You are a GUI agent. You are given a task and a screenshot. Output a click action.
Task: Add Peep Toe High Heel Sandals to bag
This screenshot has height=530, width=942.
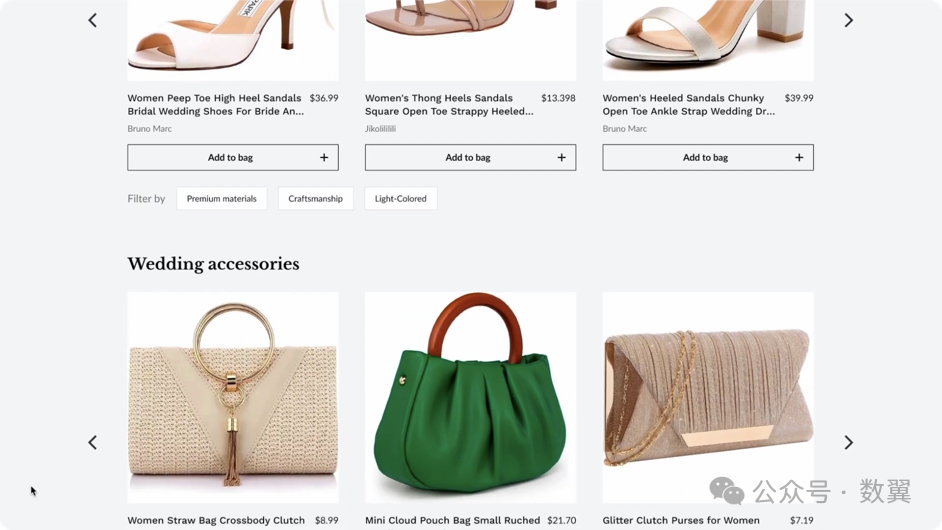(231, 157)
